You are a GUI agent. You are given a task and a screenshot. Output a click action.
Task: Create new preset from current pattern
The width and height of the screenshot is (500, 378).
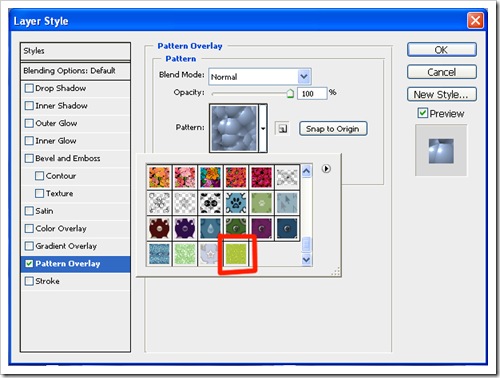click(x=282, y=129)
